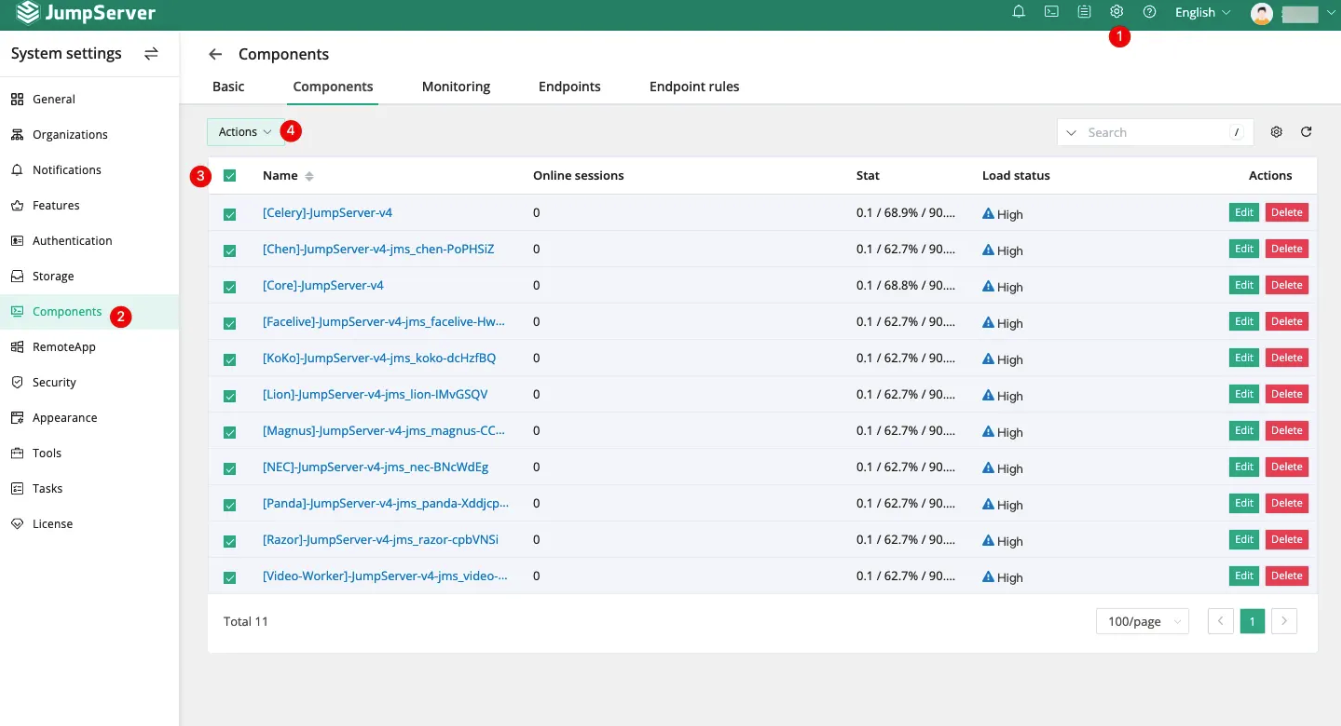Uncheck the KoKo component checkbox
Image resolution: width=1341 pixels, height=726 pixels.
(x=230, y=360)
